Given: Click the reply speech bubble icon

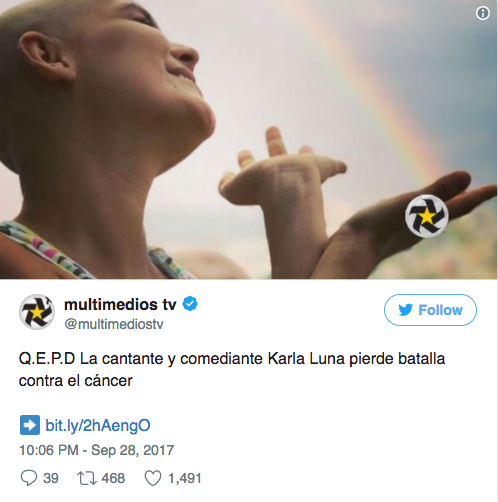Looking at the screenshot, I should (29, 478).
